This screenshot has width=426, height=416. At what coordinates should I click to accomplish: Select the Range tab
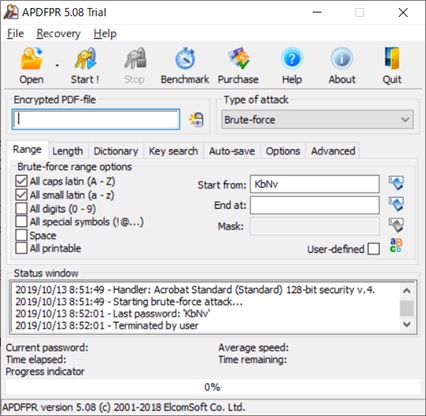(27, 150)
